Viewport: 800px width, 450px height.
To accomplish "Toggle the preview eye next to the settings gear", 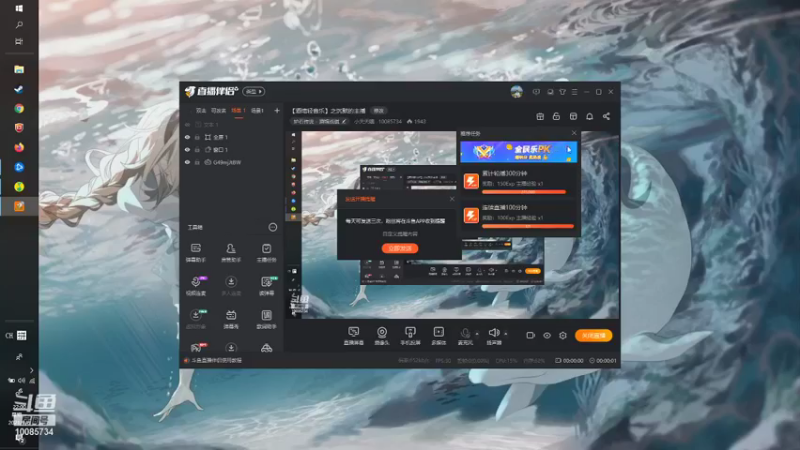I will pos(546,335).
